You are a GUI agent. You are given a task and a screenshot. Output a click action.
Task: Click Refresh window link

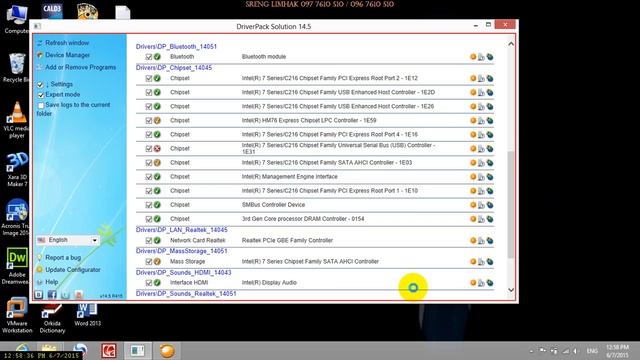tap(67, 43)
